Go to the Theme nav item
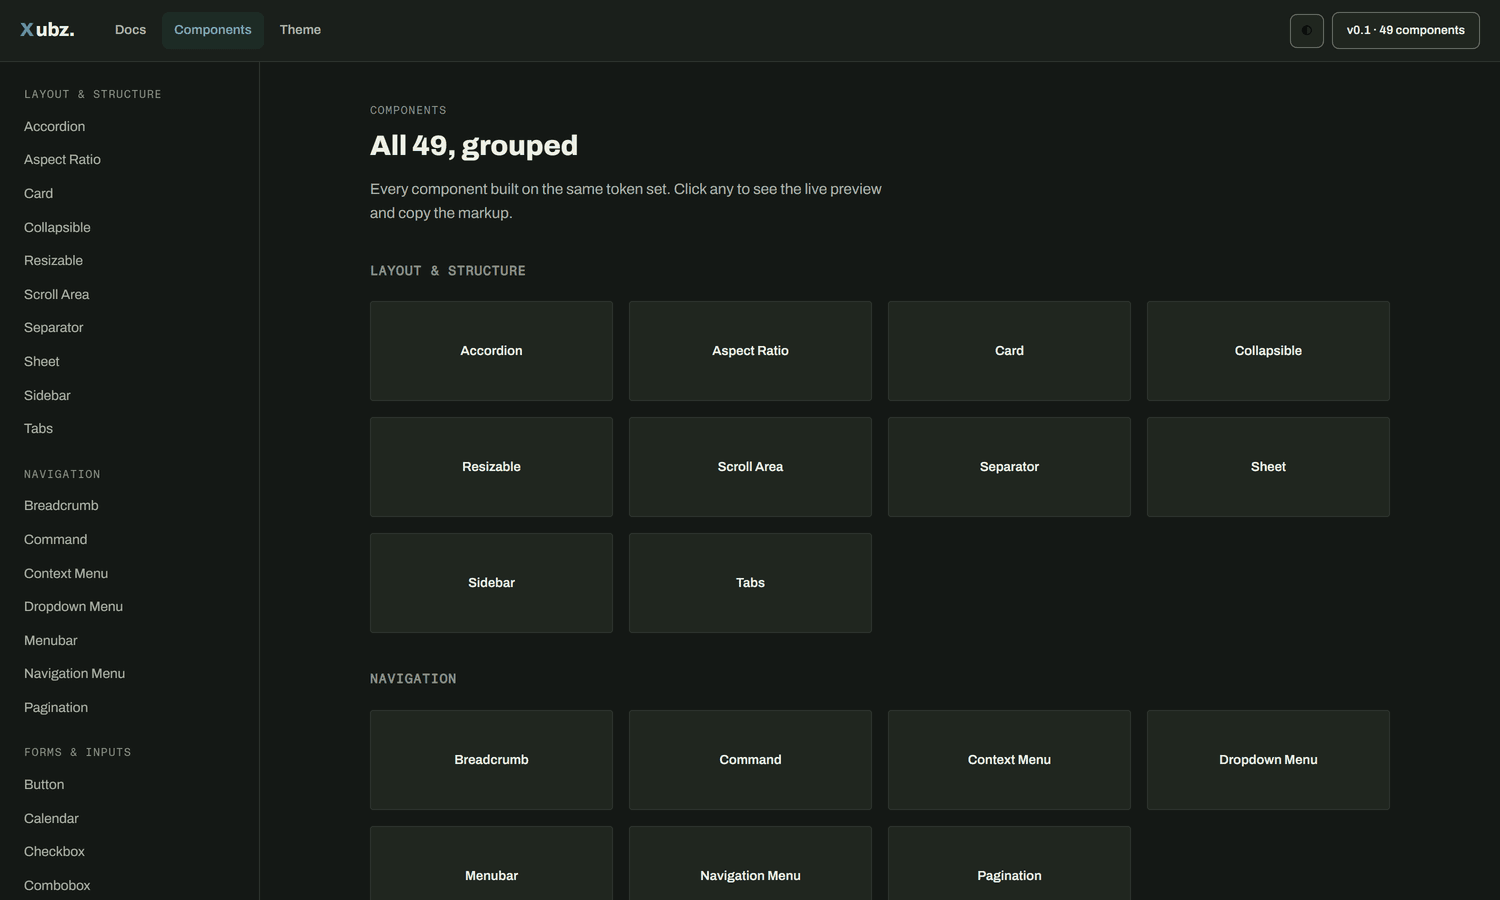Viewport: 1500px width, 900px height. (300, 30)
